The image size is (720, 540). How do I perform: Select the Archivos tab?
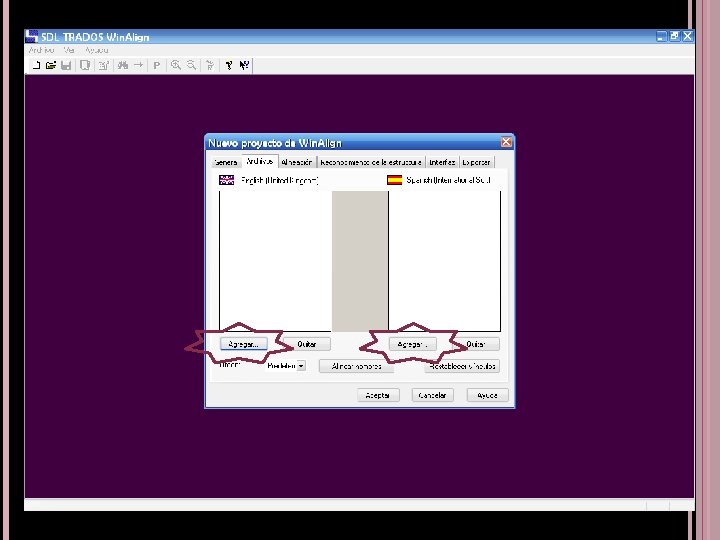(x=260, y=161)
